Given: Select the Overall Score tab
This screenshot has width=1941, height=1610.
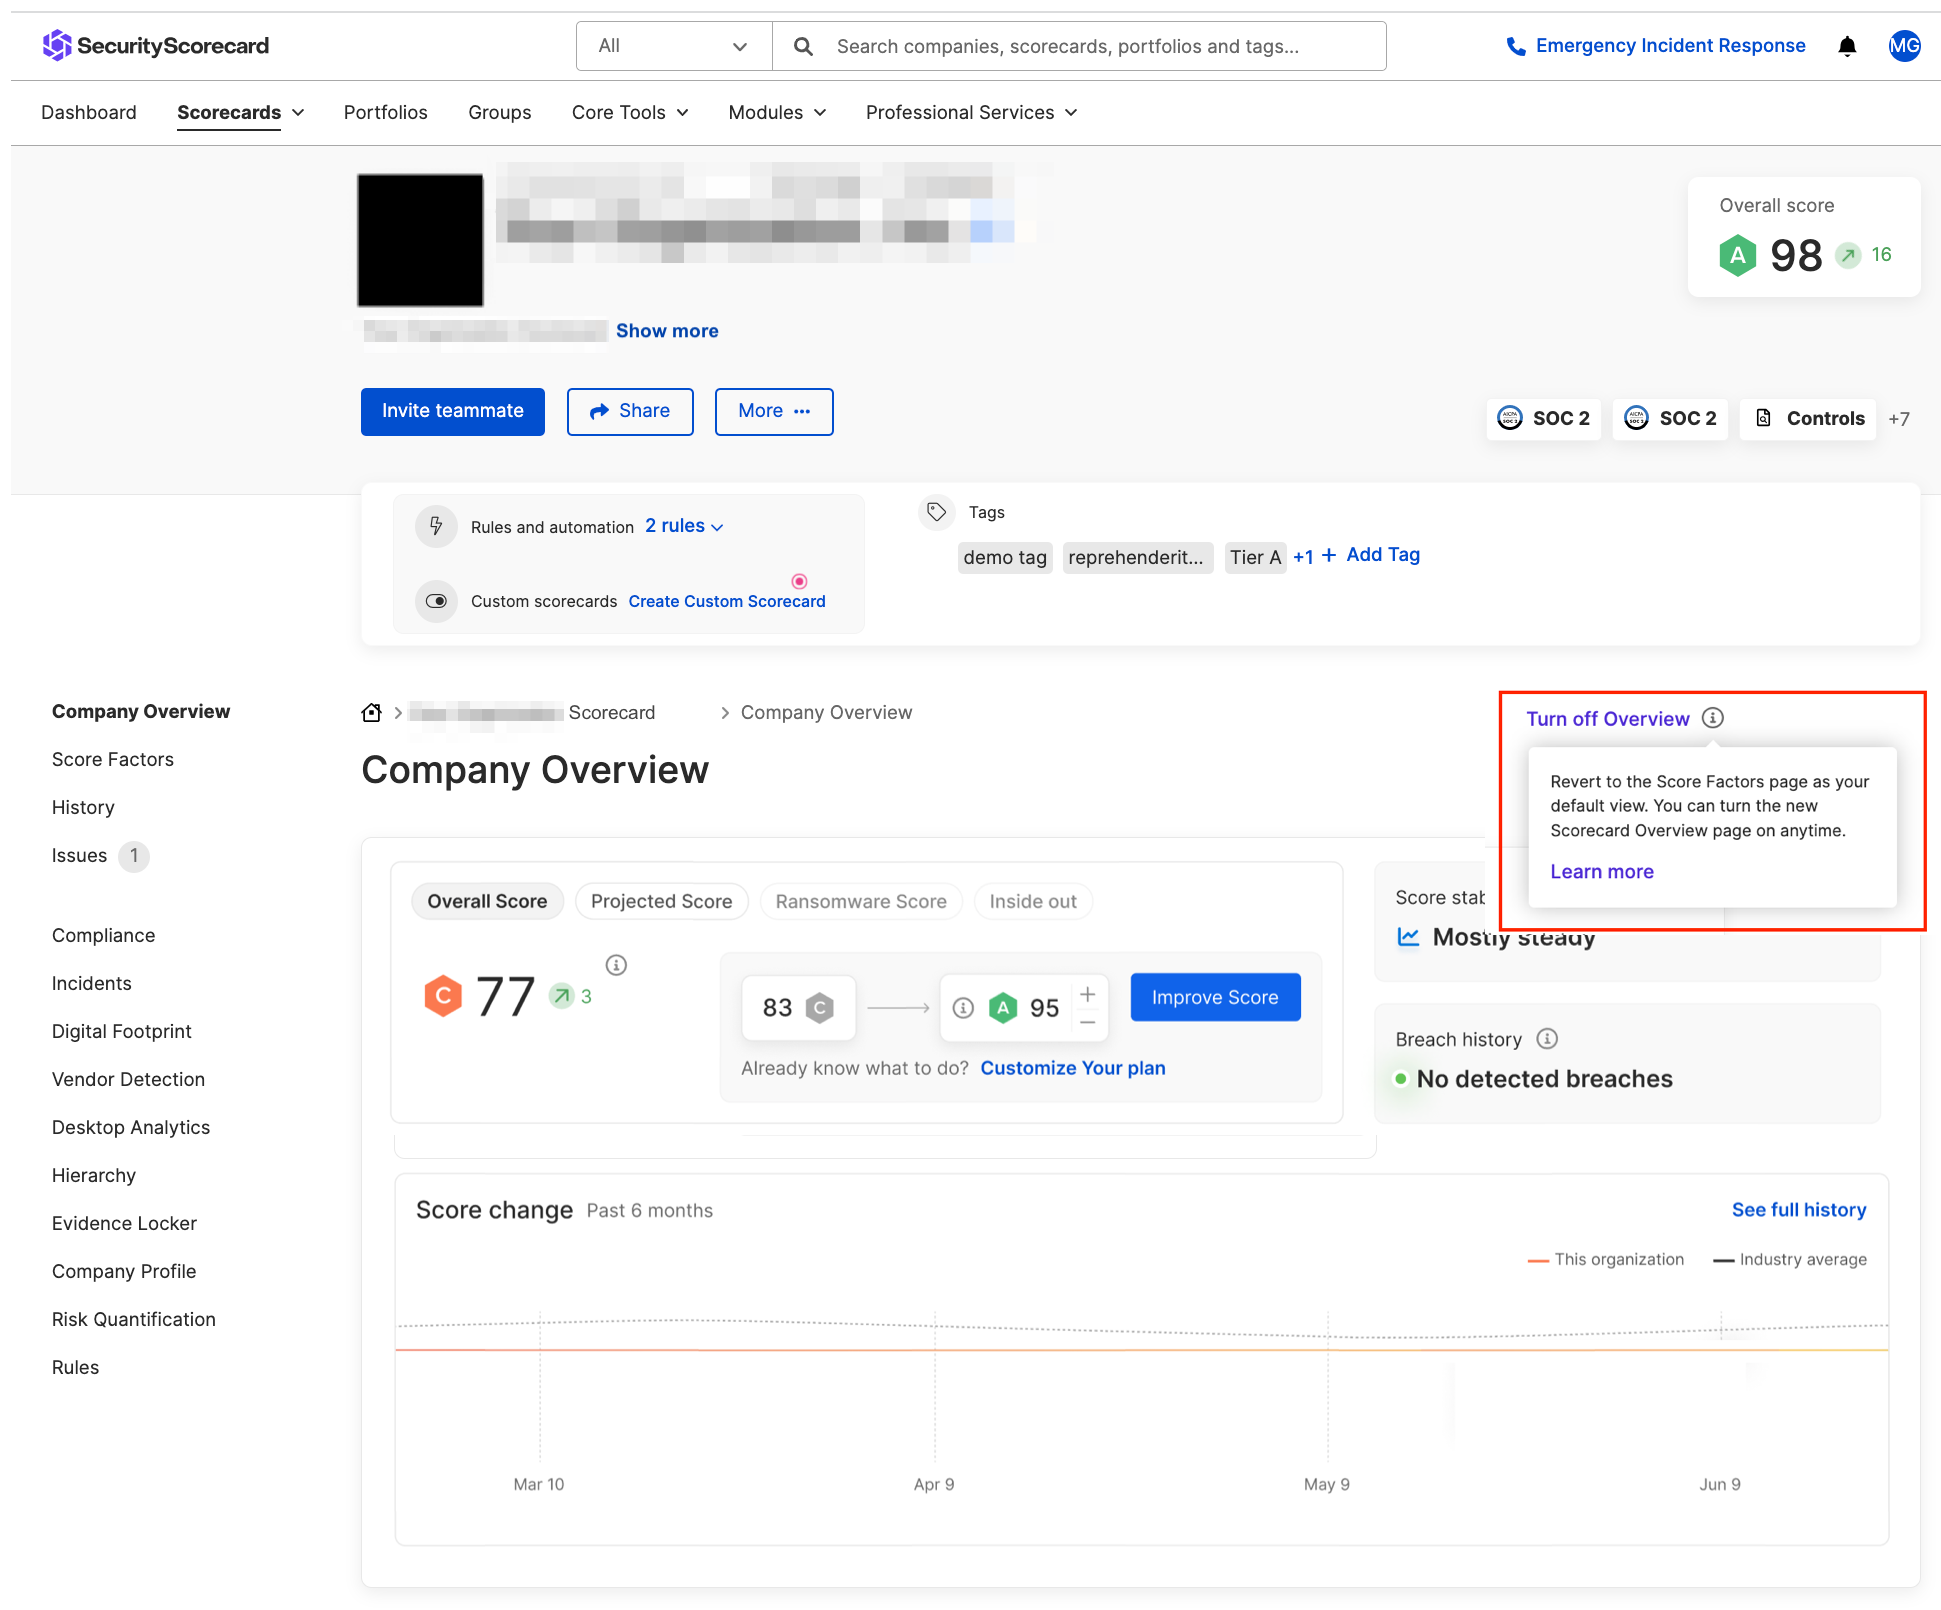Looking at the screenshot, I should click(487, 901).
